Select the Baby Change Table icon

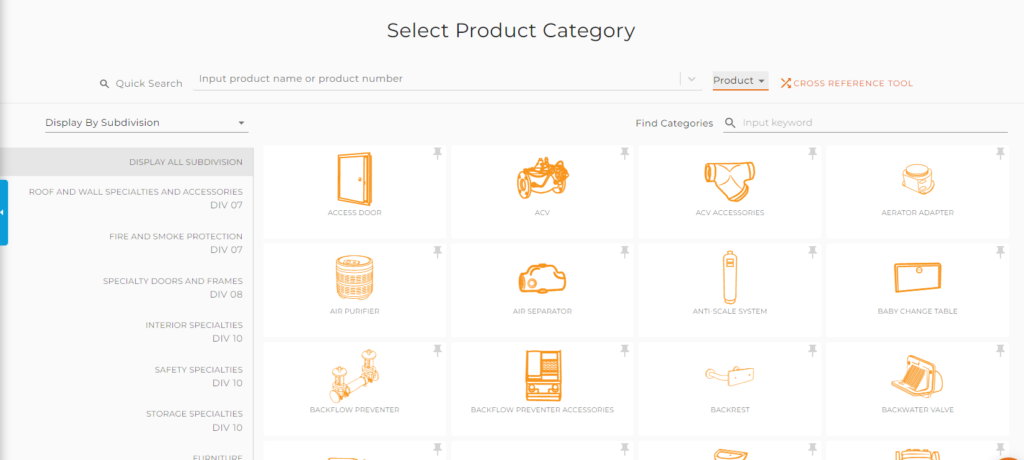tap(917, 278)
